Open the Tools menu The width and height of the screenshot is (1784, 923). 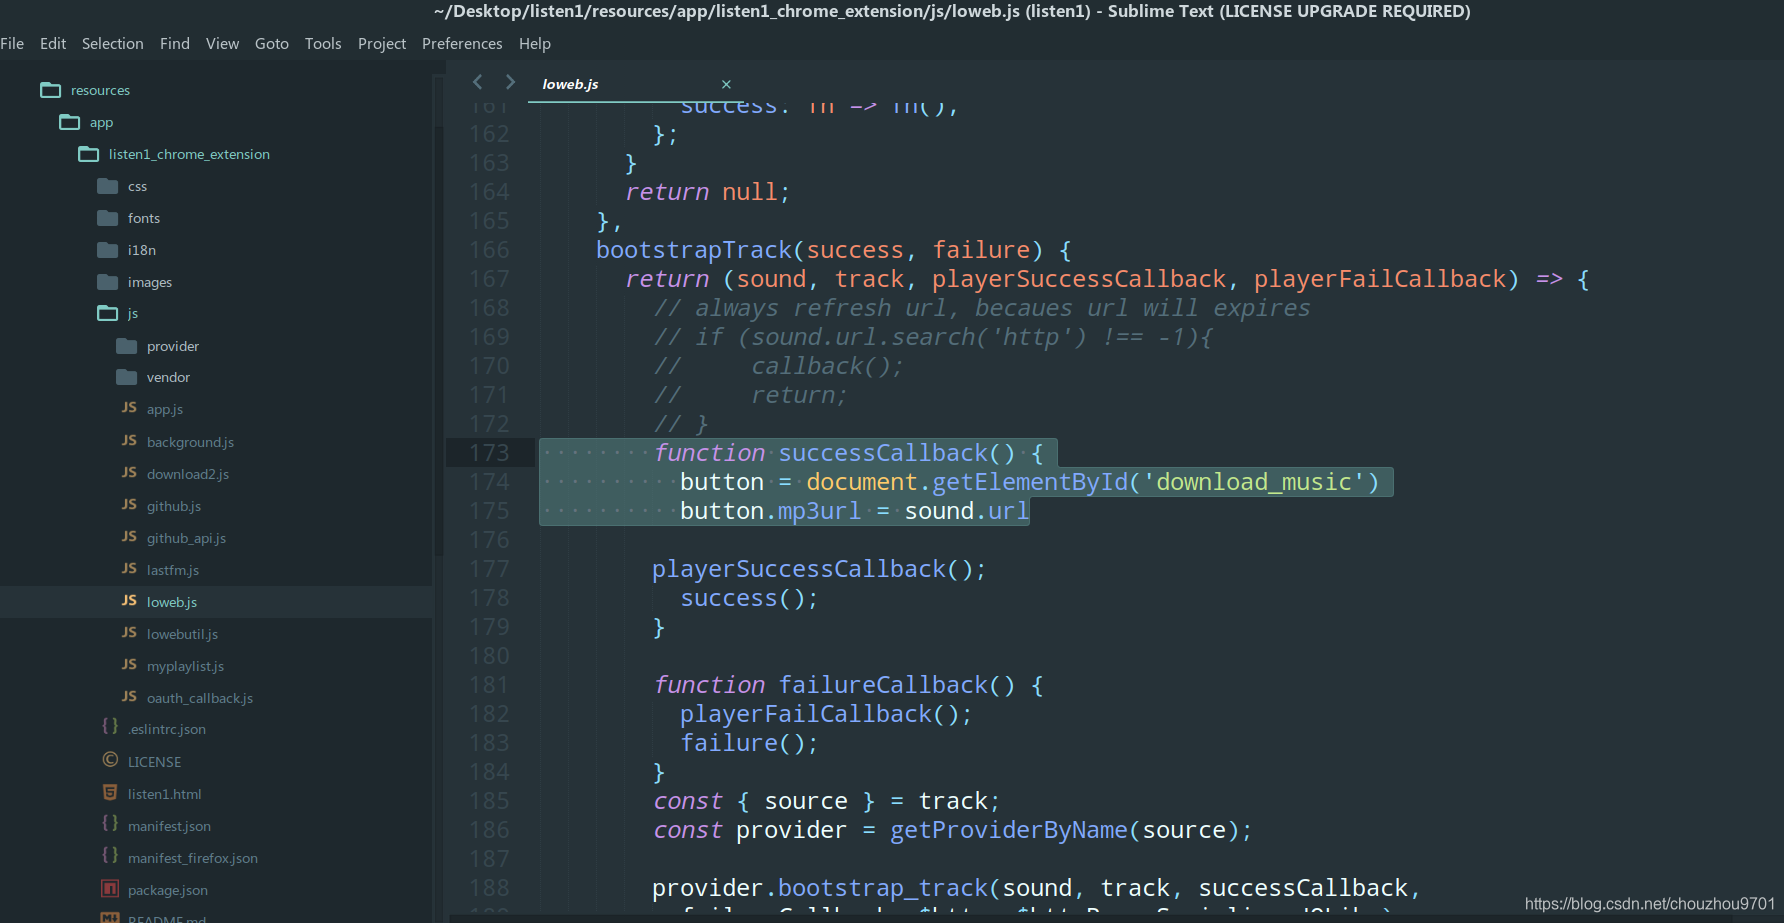coord(323,44)
